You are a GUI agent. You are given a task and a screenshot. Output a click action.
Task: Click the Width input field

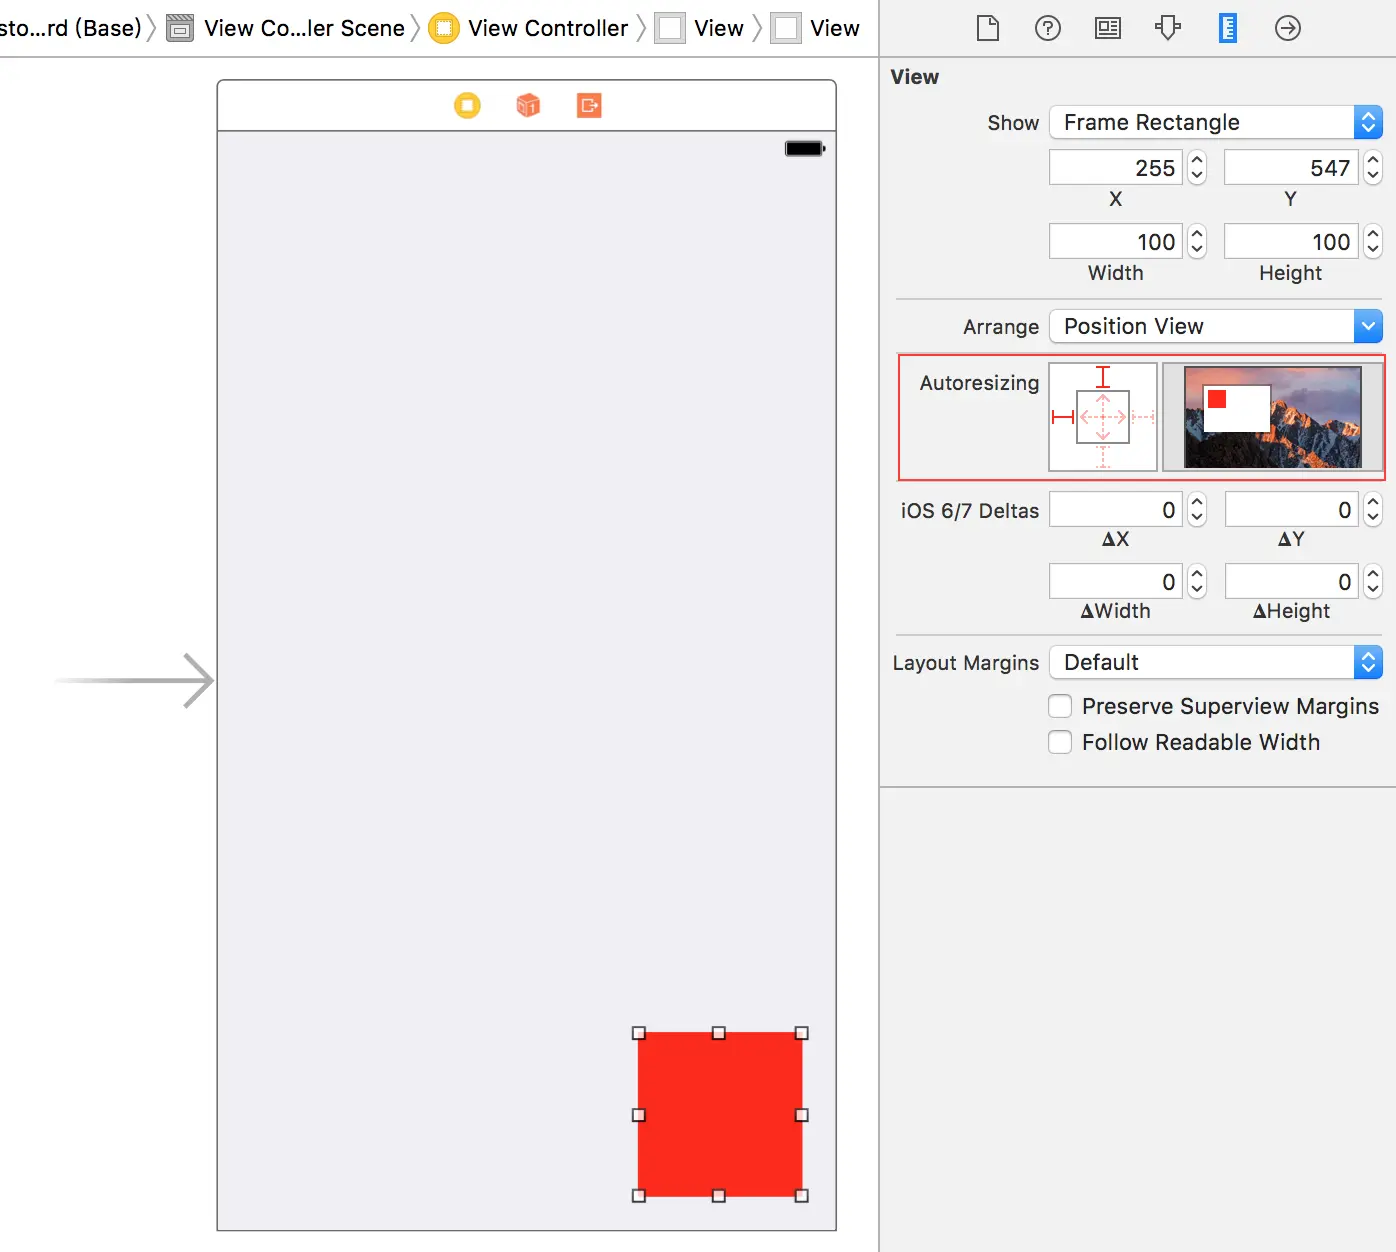pyautogui.click(x=1116, y=242)
